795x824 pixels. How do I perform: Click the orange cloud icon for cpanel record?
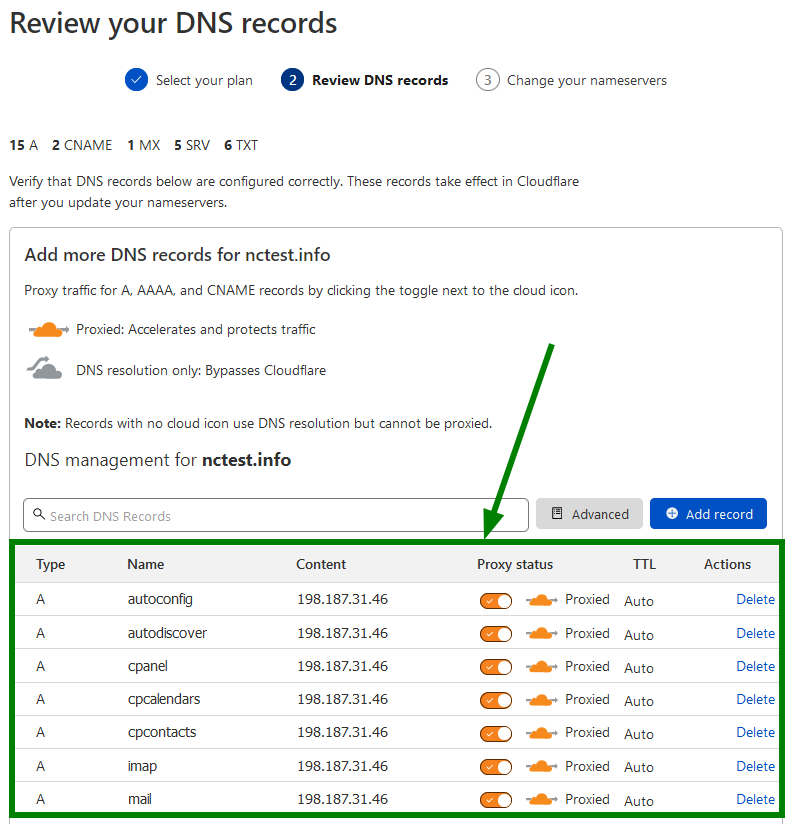[541, 667]
